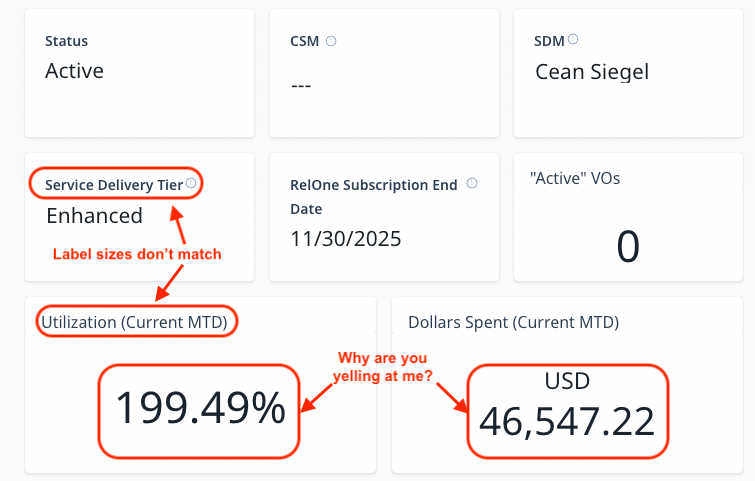This screenshot has width=755, height=481.
Task: Click the Active VOs count of 0
Action: tap(628, 246)
